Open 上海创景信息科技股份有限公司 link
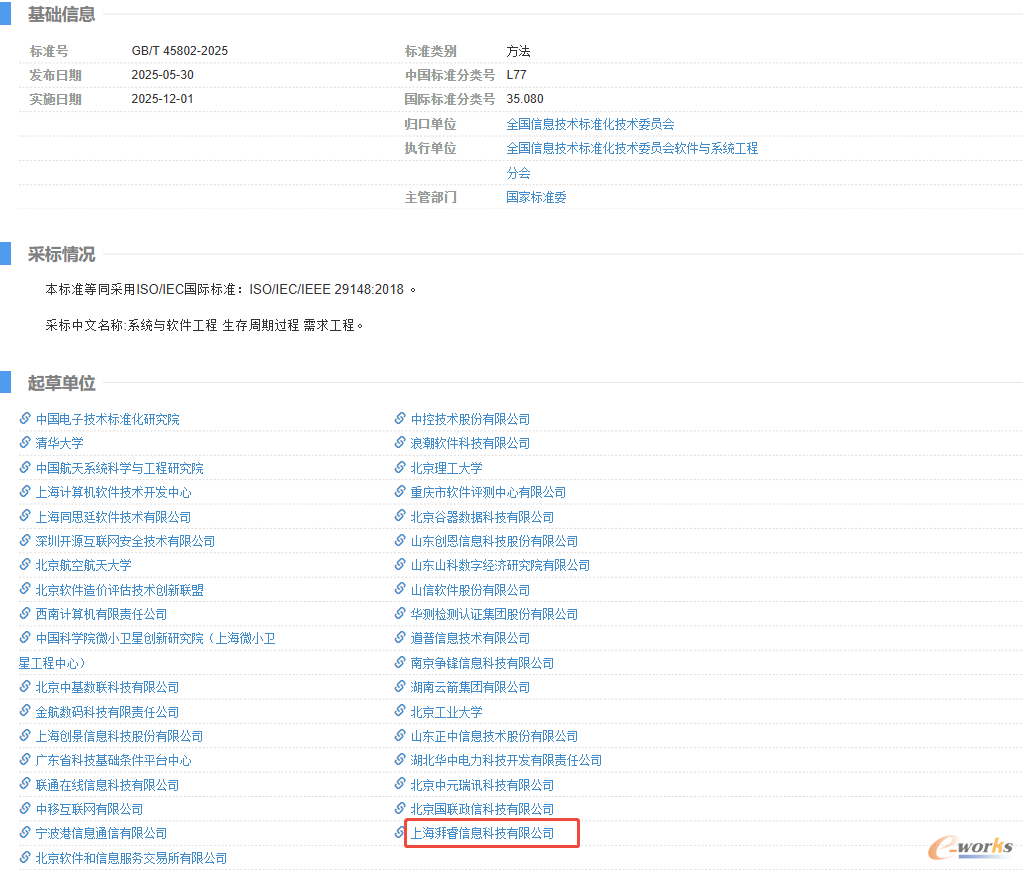 119,736
